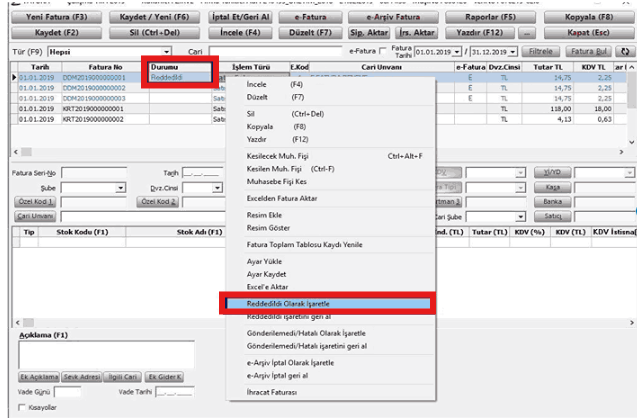Expand the Şube combo box
This screenshot has width=637, height=418.
point(120,188)
